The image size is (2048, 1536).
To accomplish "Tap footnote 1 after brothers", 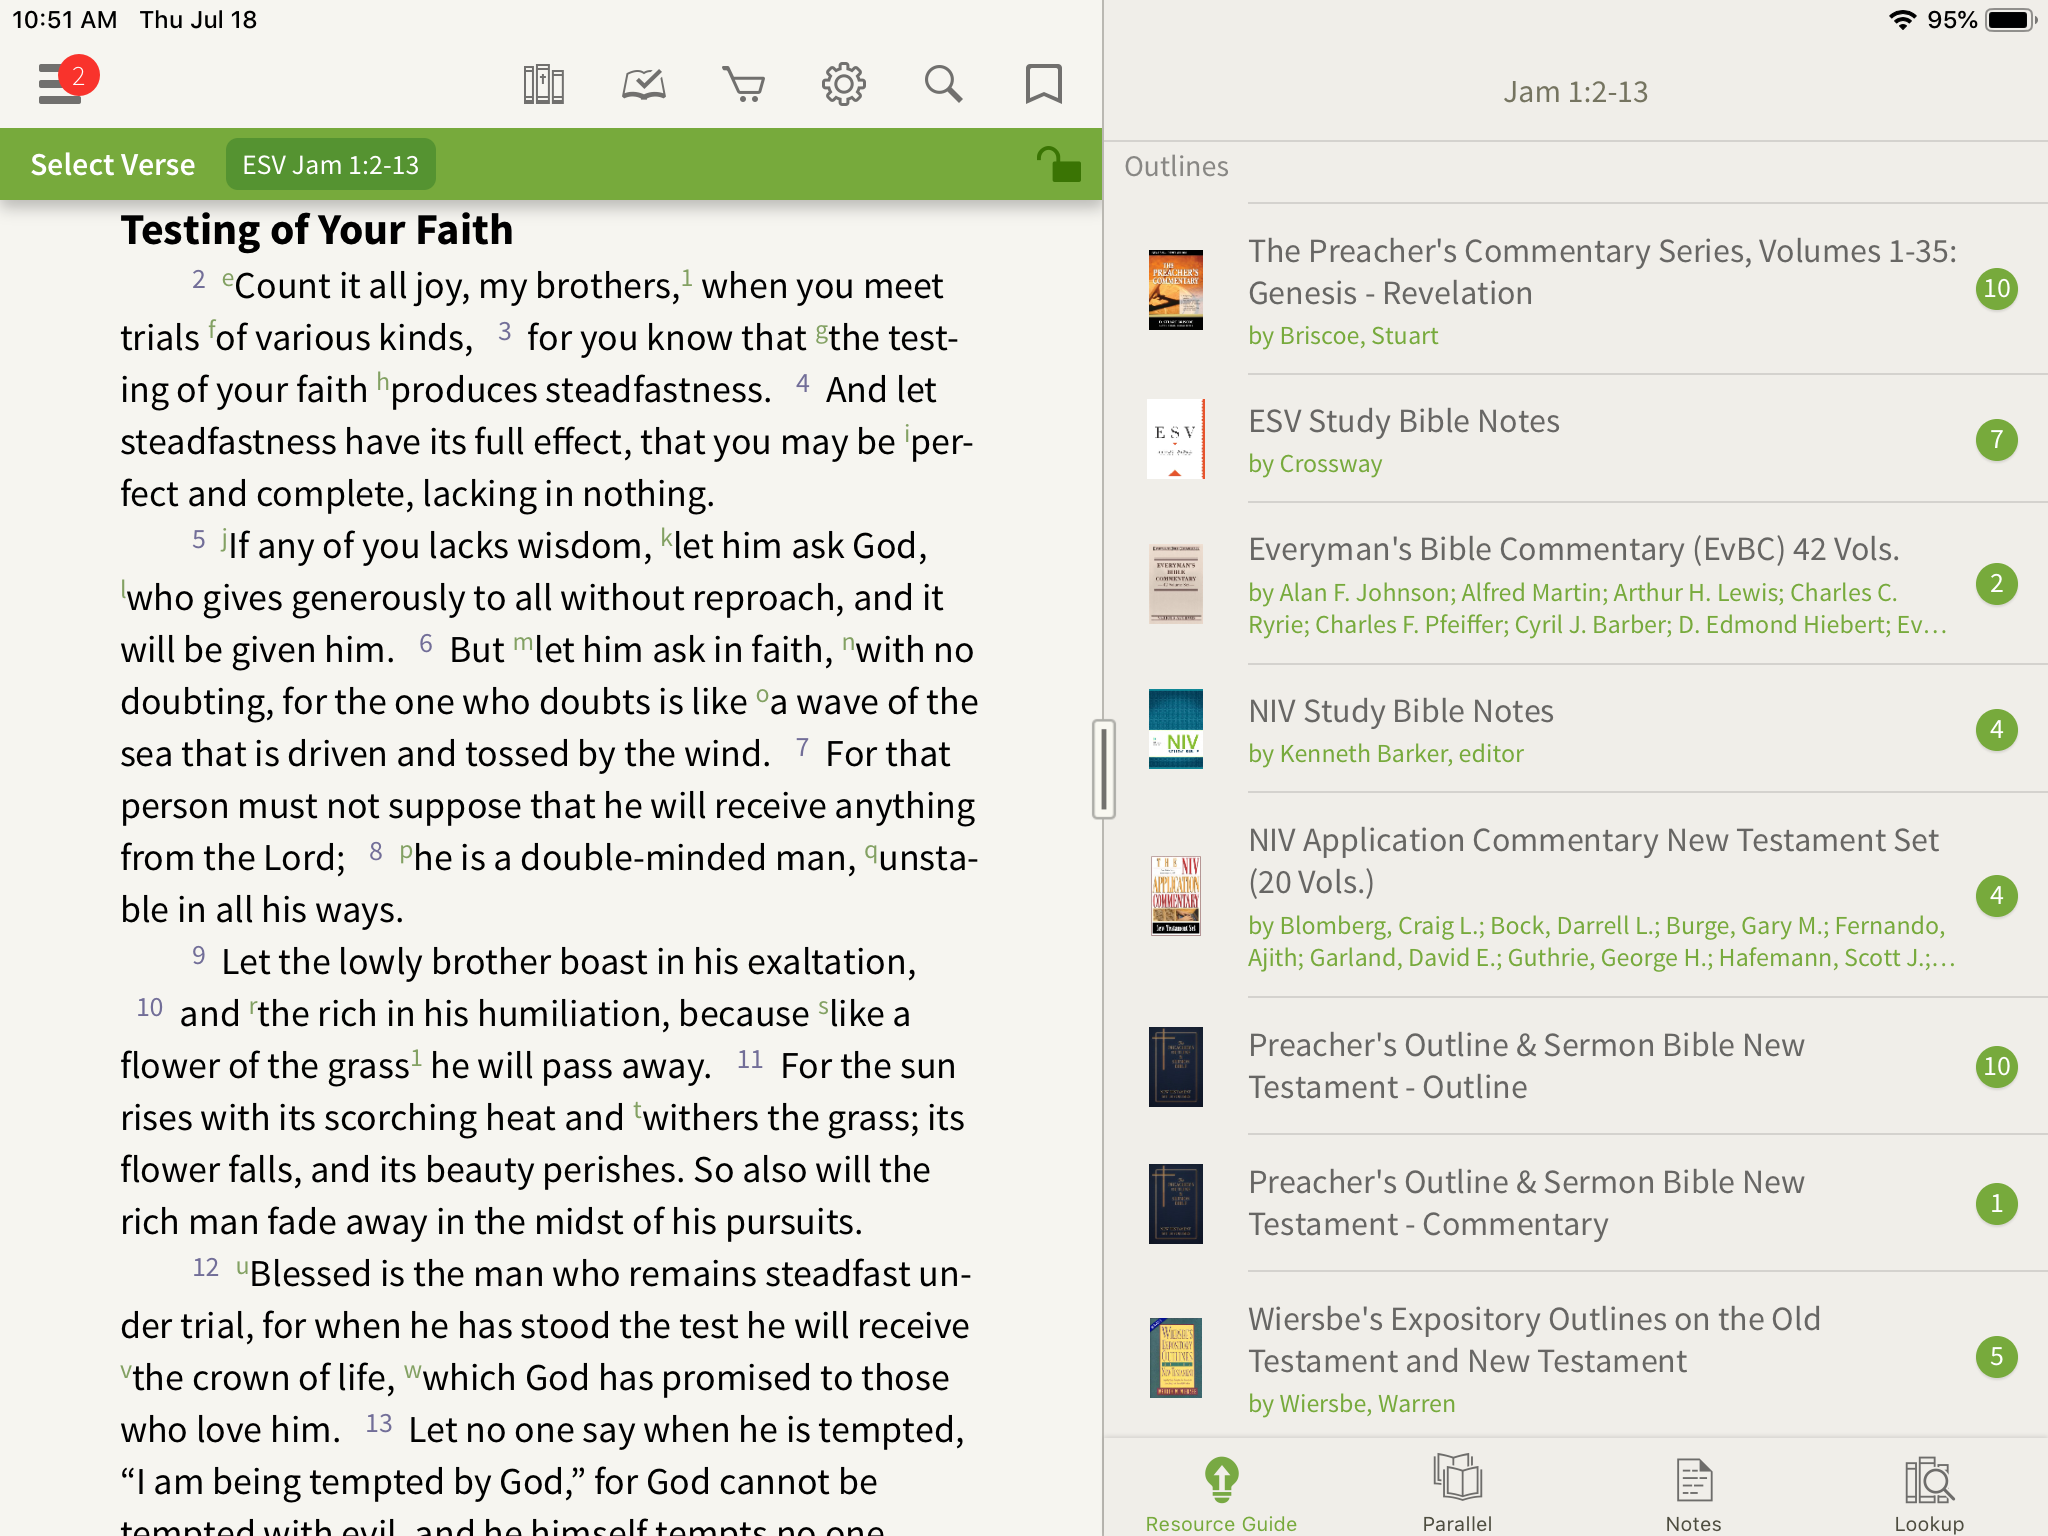I will 687,278.
